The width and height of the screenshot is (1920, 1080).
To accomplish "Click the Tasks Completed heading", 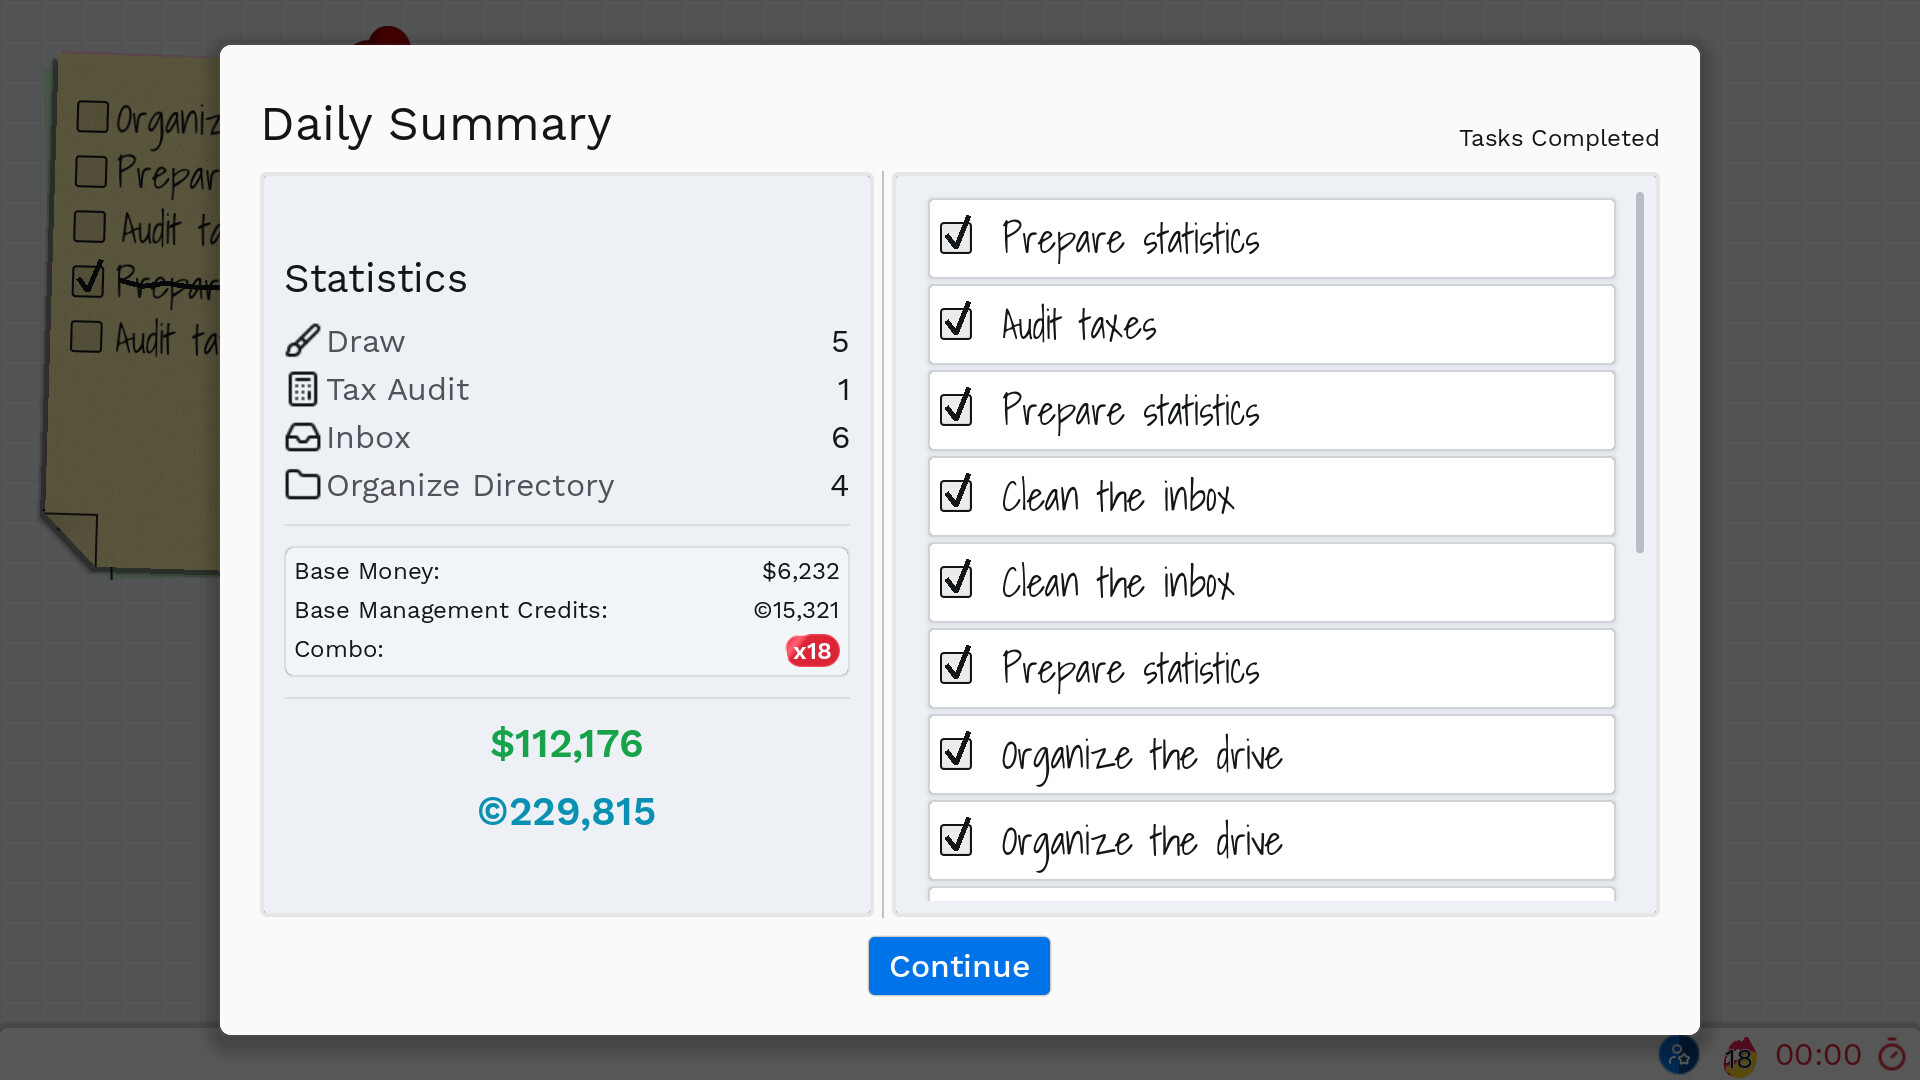I will coord(1558,138).
